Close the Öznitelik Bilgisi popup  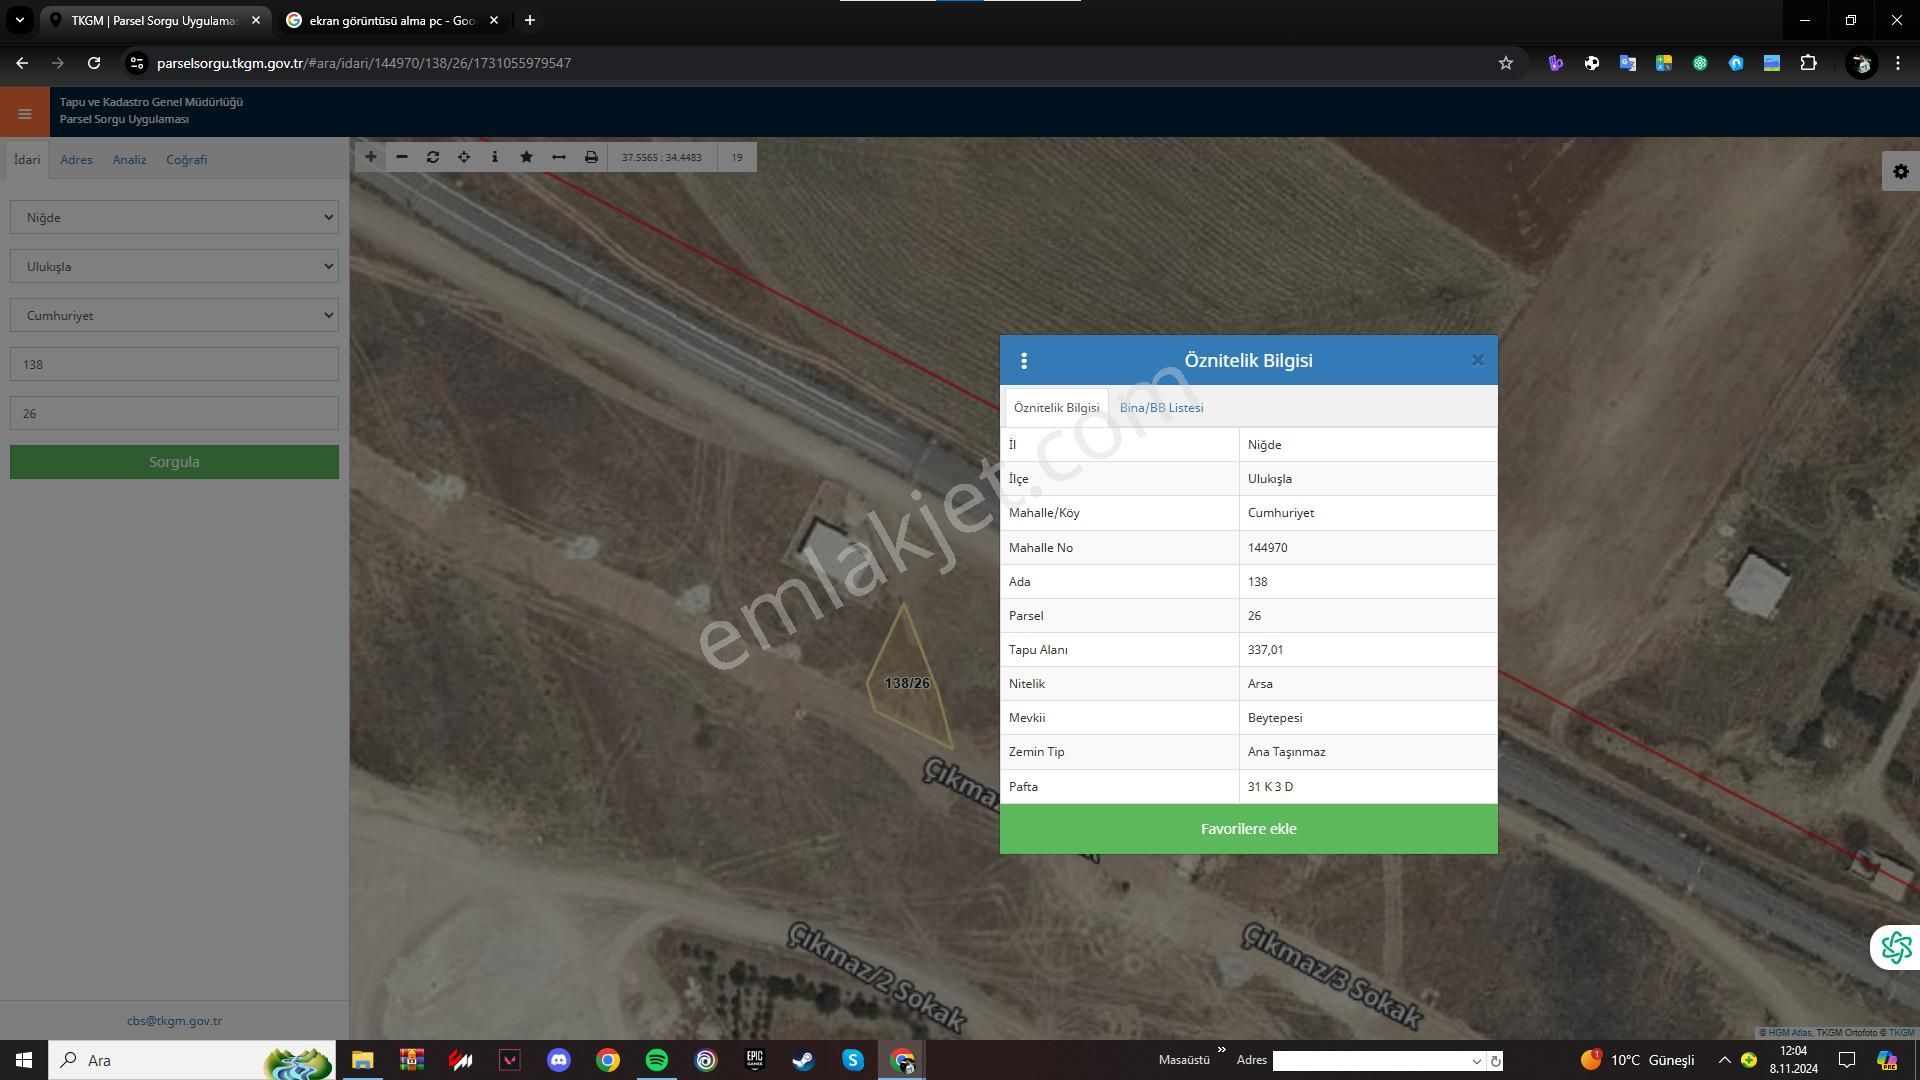[x=1478, y=361]
